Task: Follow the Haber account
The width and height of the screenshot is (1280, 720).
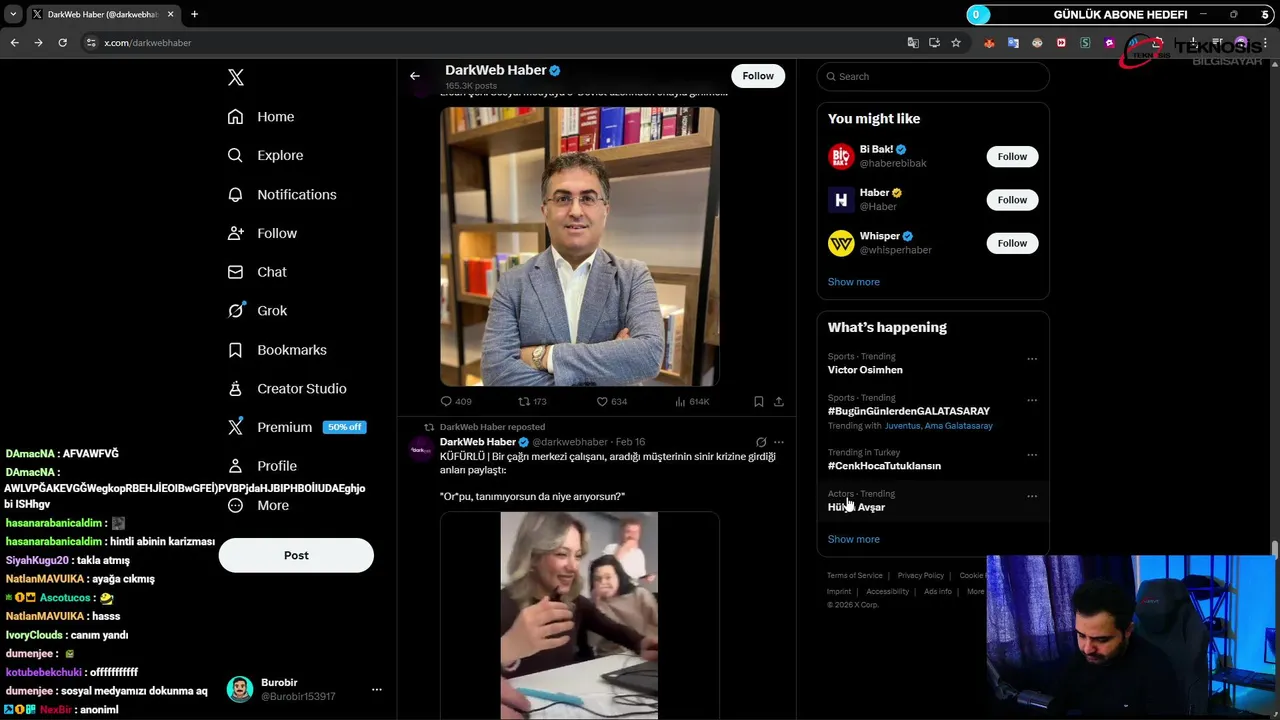Action: click(x=1012, y=200)
